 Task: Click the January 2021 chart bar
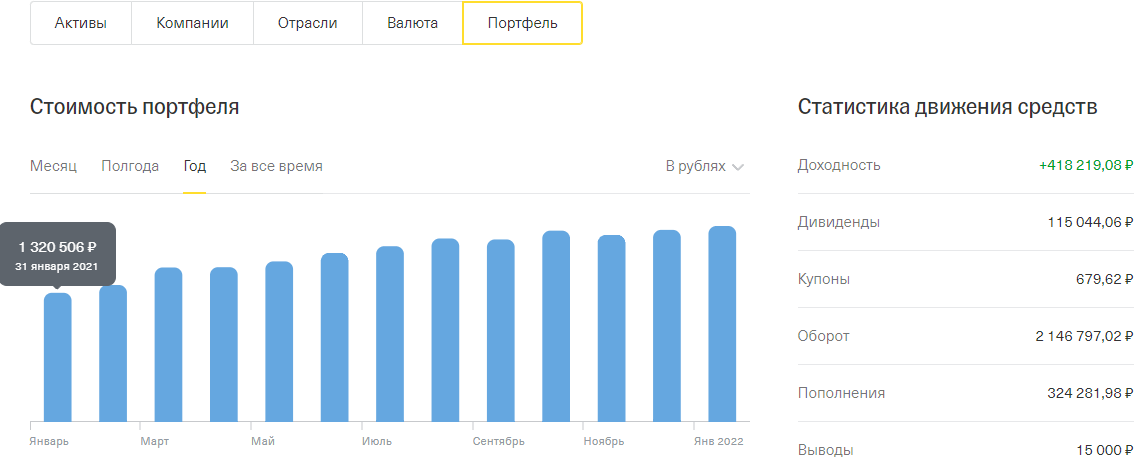pos(58,357)
